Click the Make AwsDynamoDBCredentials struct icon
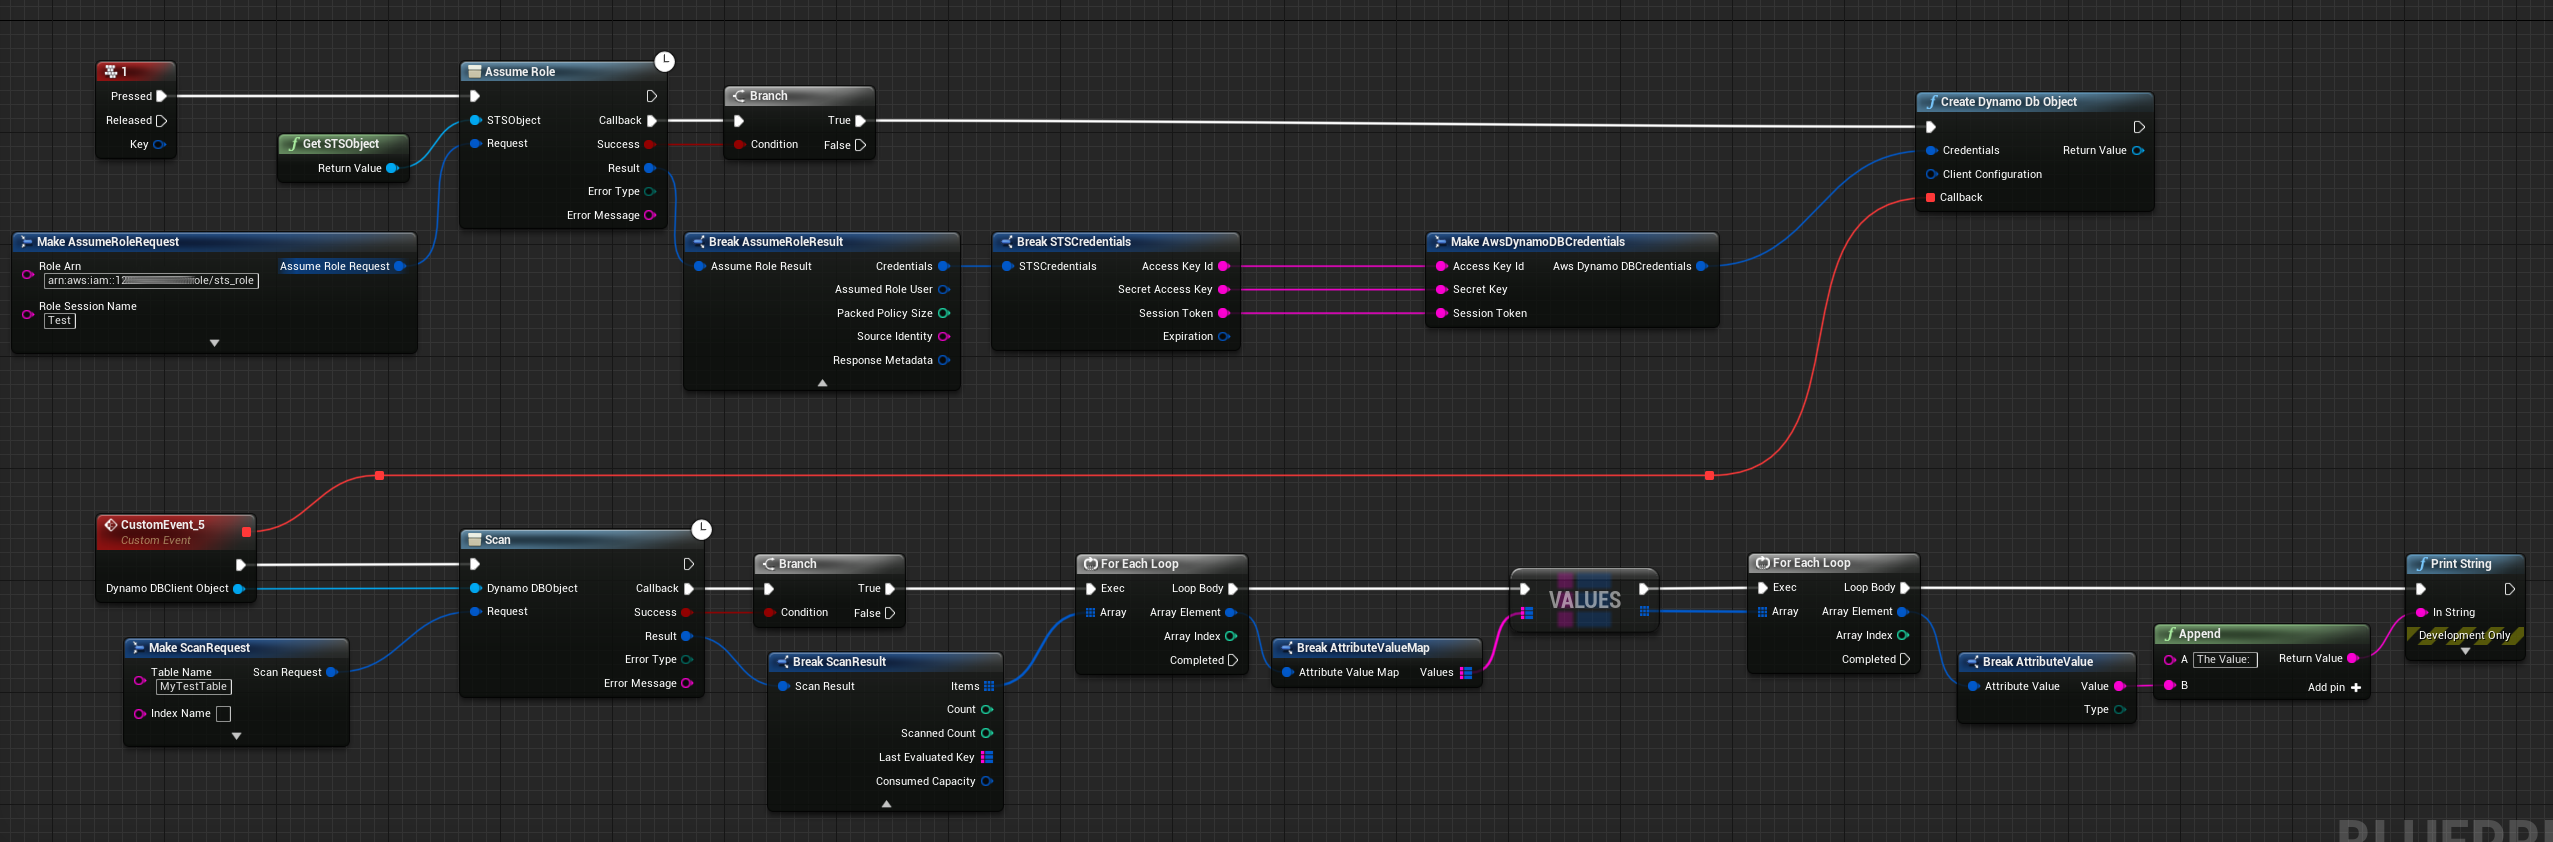This screenshot has width=2553, height=842. [x=1441, y=242]
